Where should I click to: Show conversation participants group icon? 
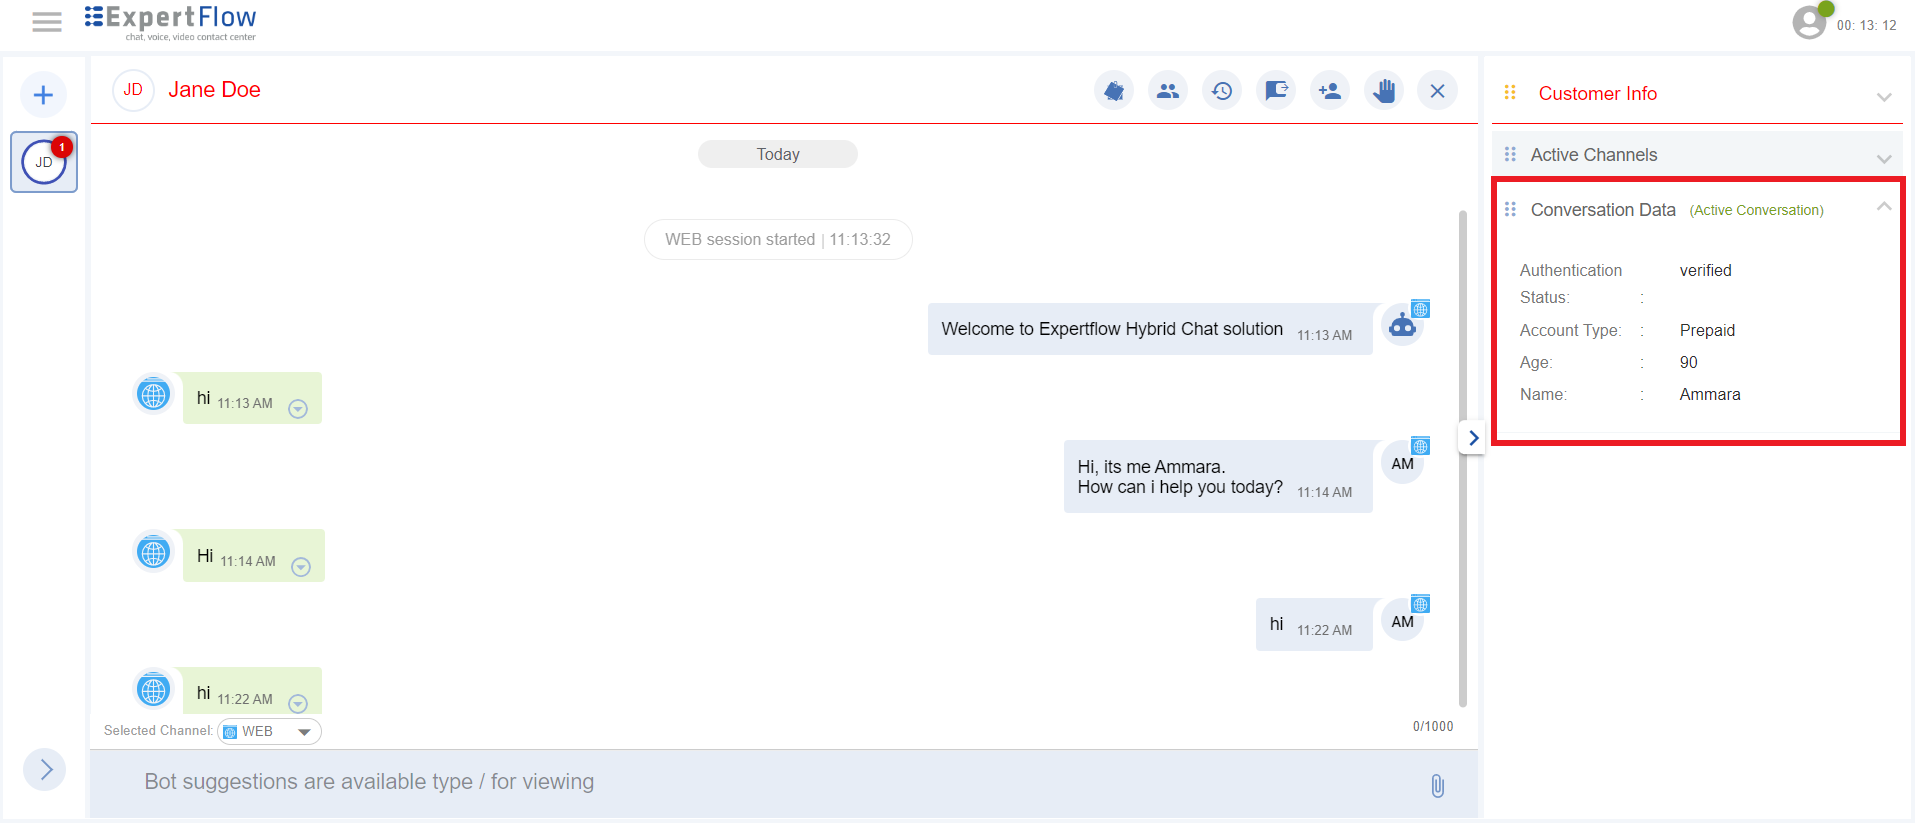click(x=1168, y=91)
